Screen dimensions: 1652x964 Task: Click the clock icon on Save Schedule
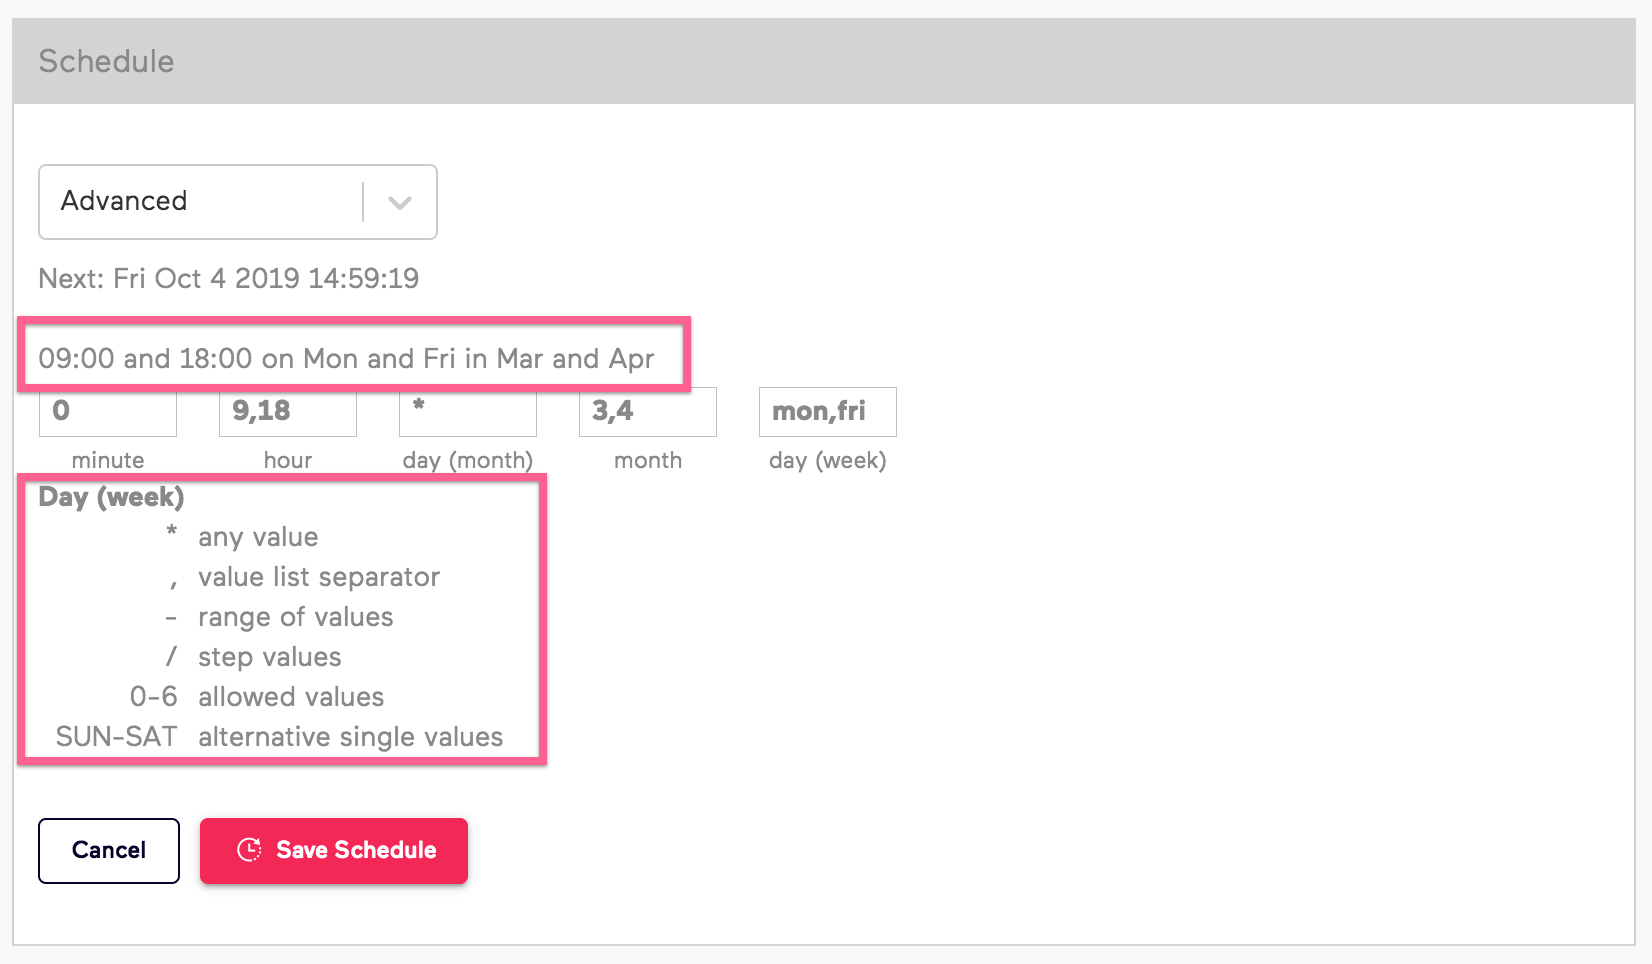tap(248, 850)
